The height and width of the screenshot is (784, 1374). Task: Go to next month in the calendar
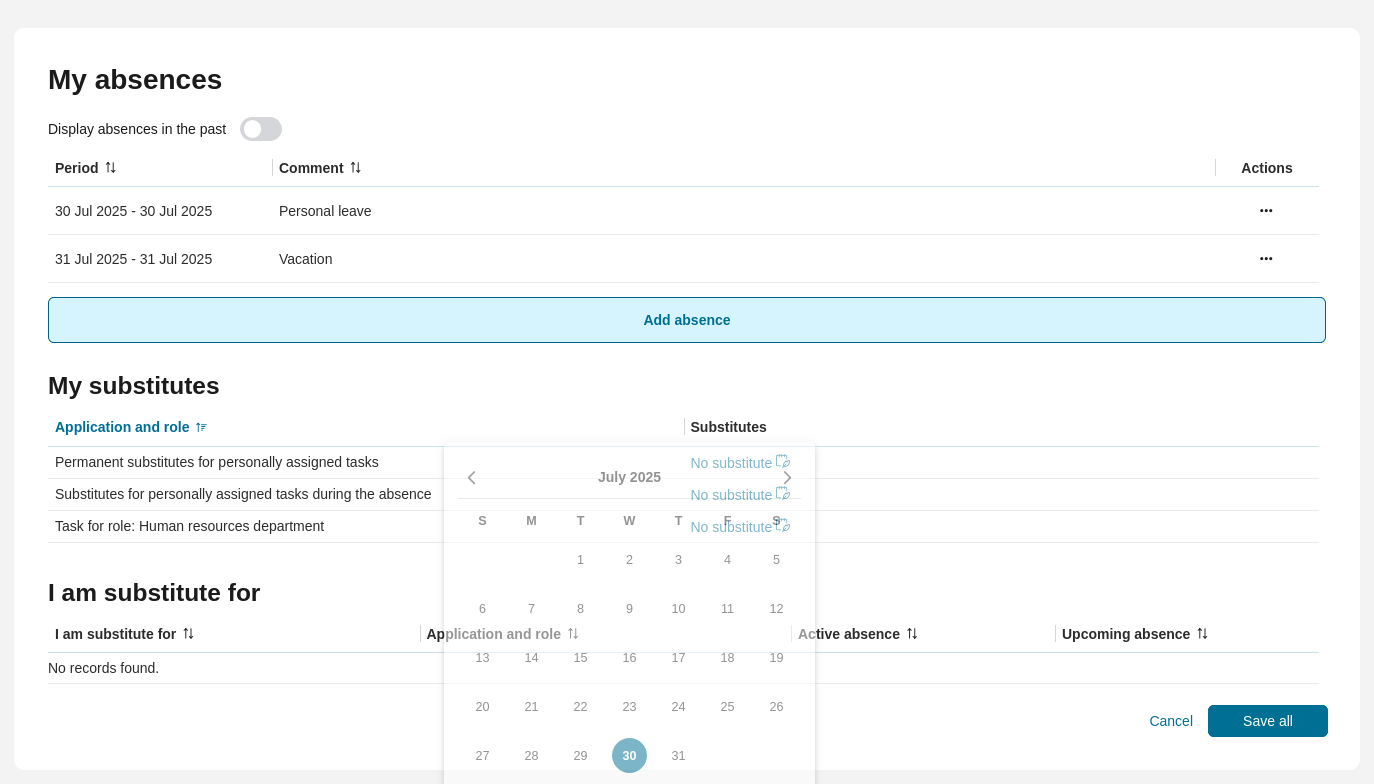[787, 477]
